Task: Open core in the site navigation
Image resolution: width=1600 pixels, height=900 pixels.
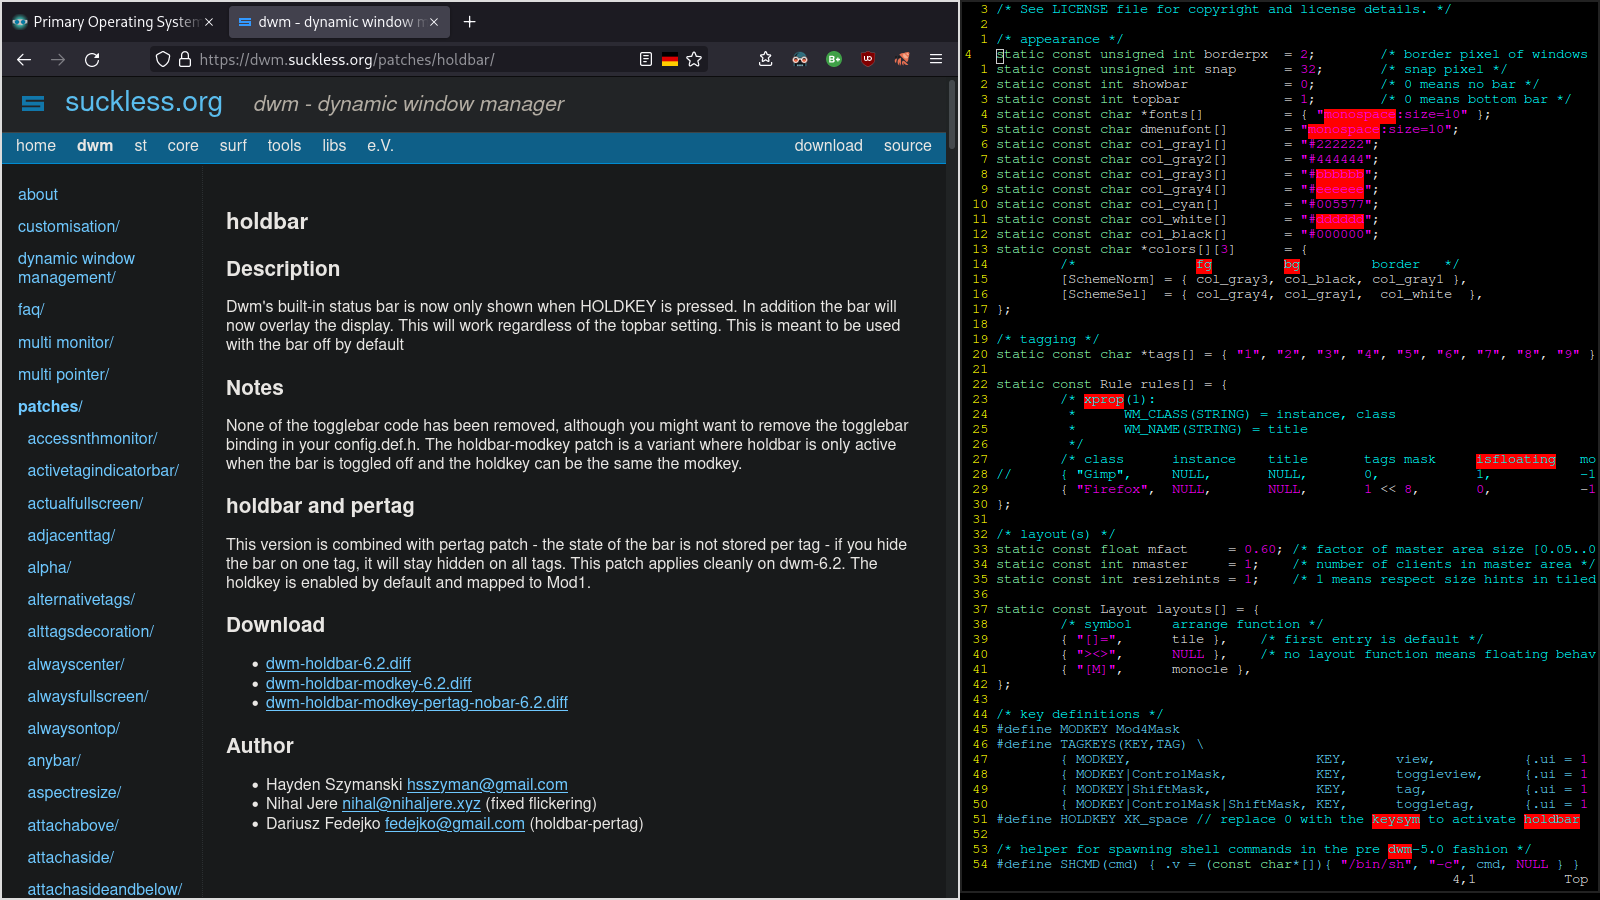Action: pyautogui.click(x=183, y=146)
